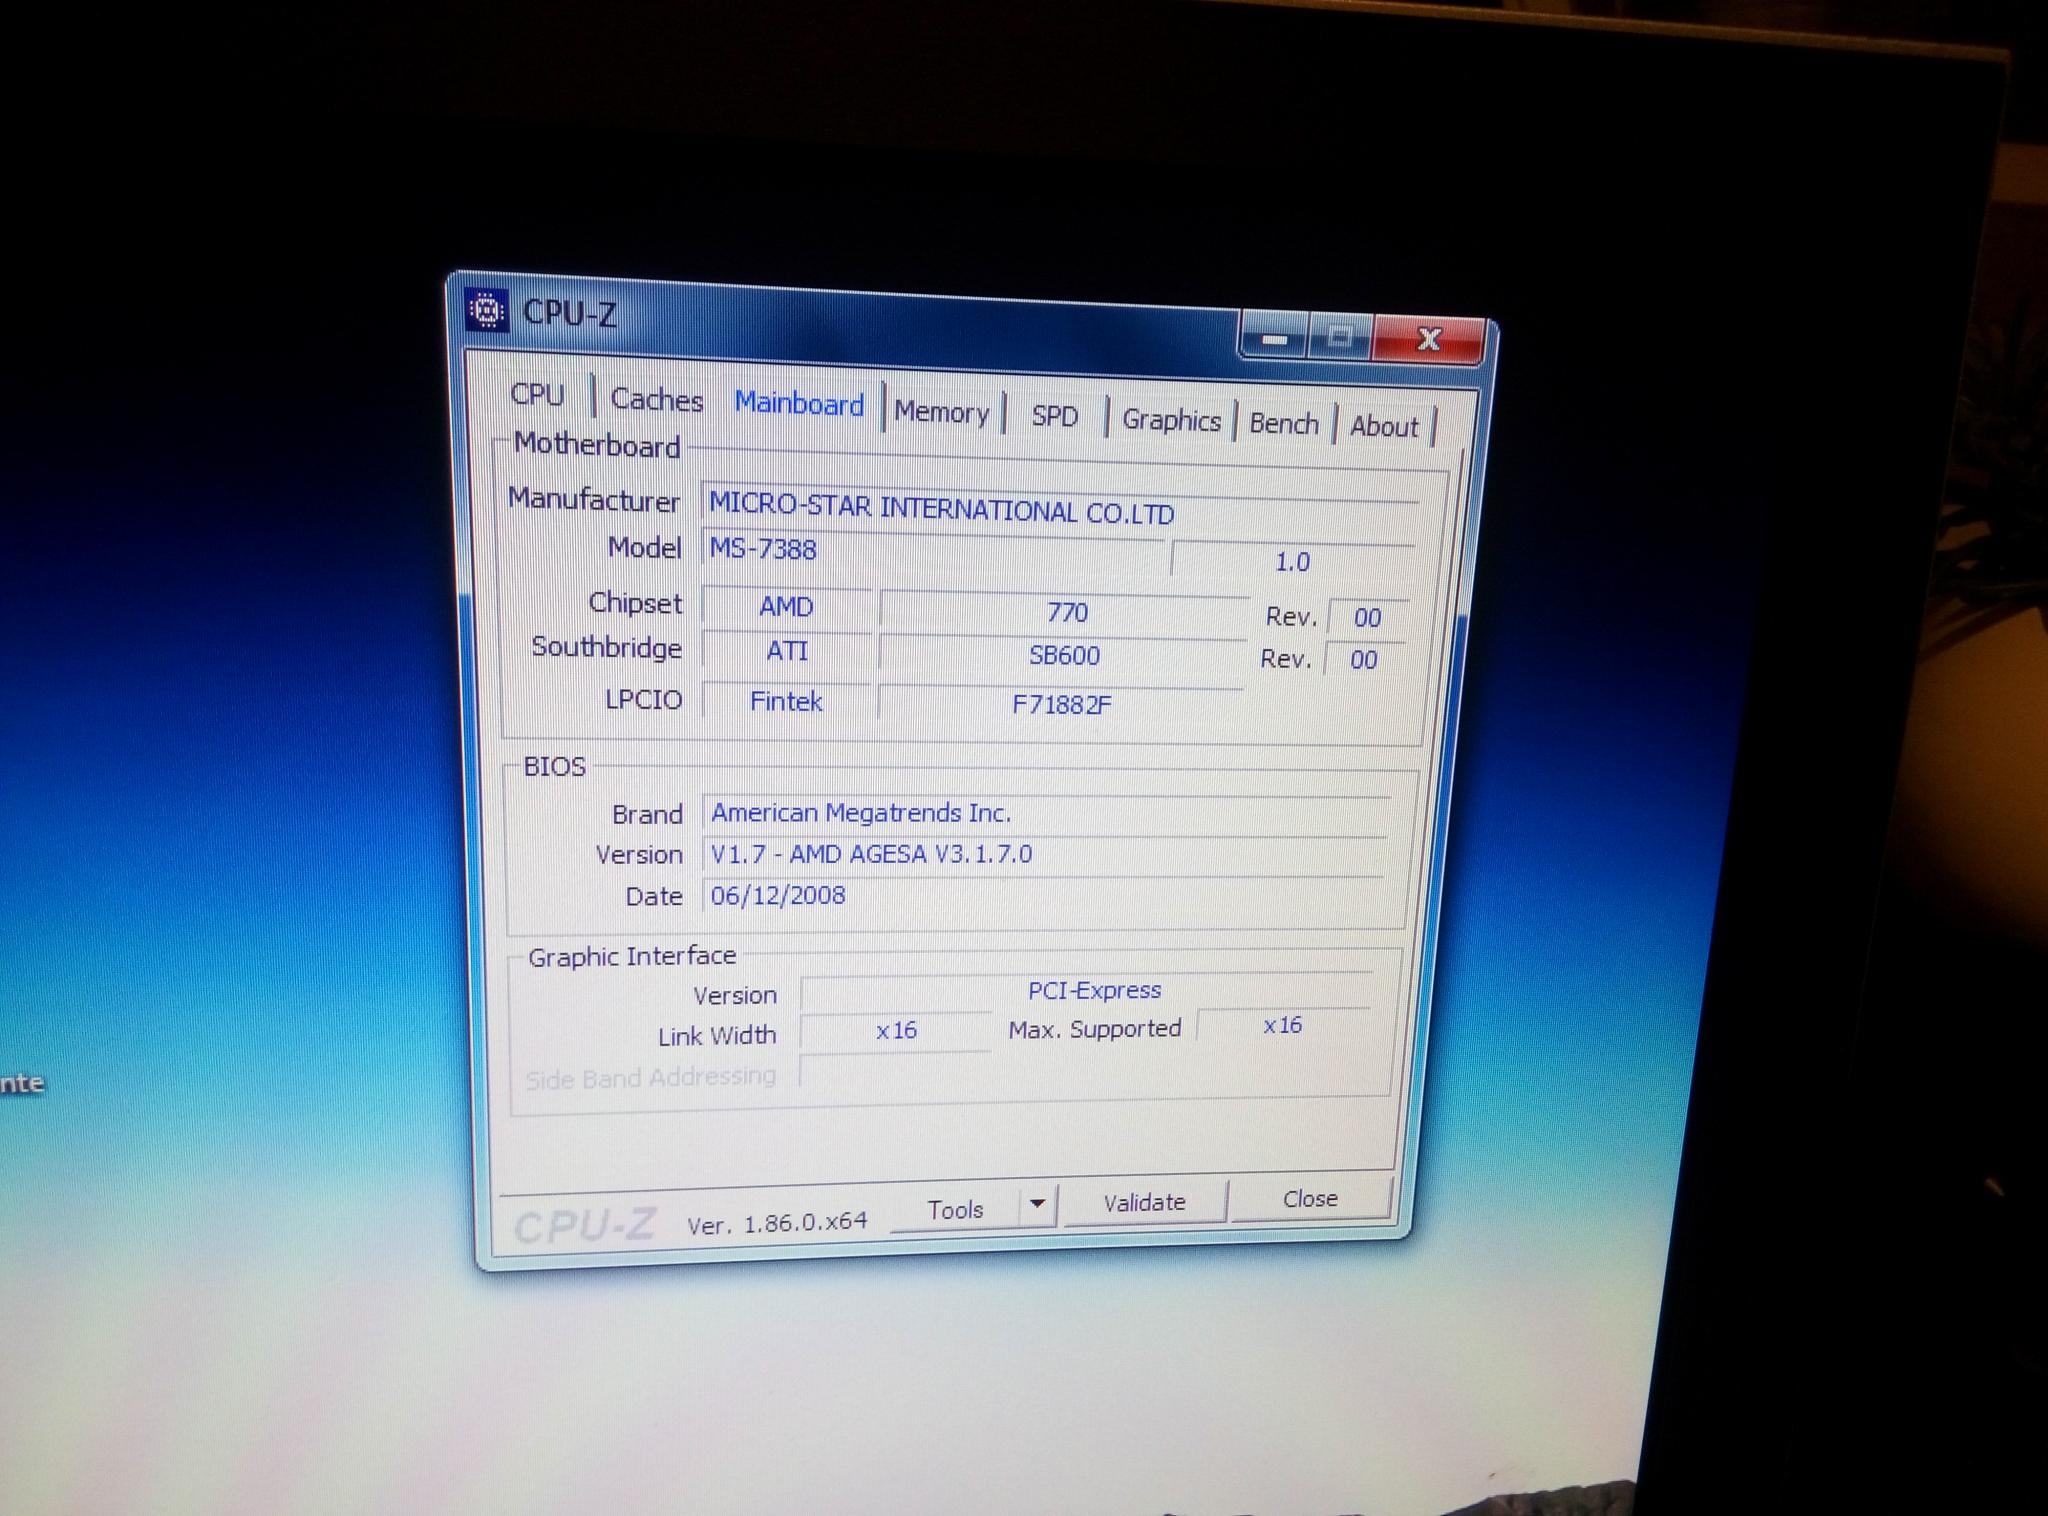This screenshot has height=1516, width=2048.
Task: Click the southbridge Rev. 00 value
Action: point(1364,660)
